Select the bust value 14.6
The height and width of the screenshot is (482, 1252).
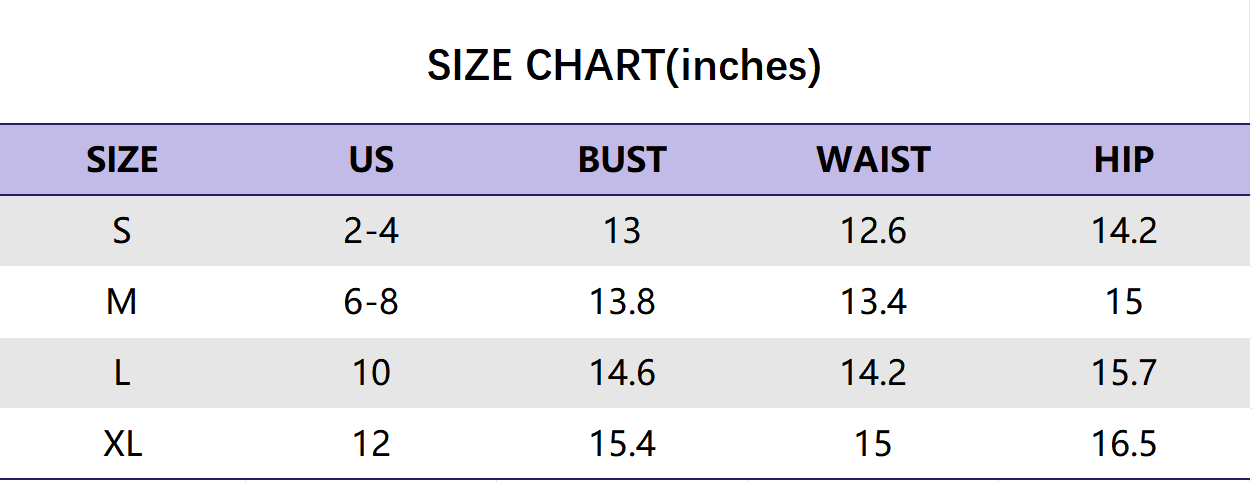[622, 373]
